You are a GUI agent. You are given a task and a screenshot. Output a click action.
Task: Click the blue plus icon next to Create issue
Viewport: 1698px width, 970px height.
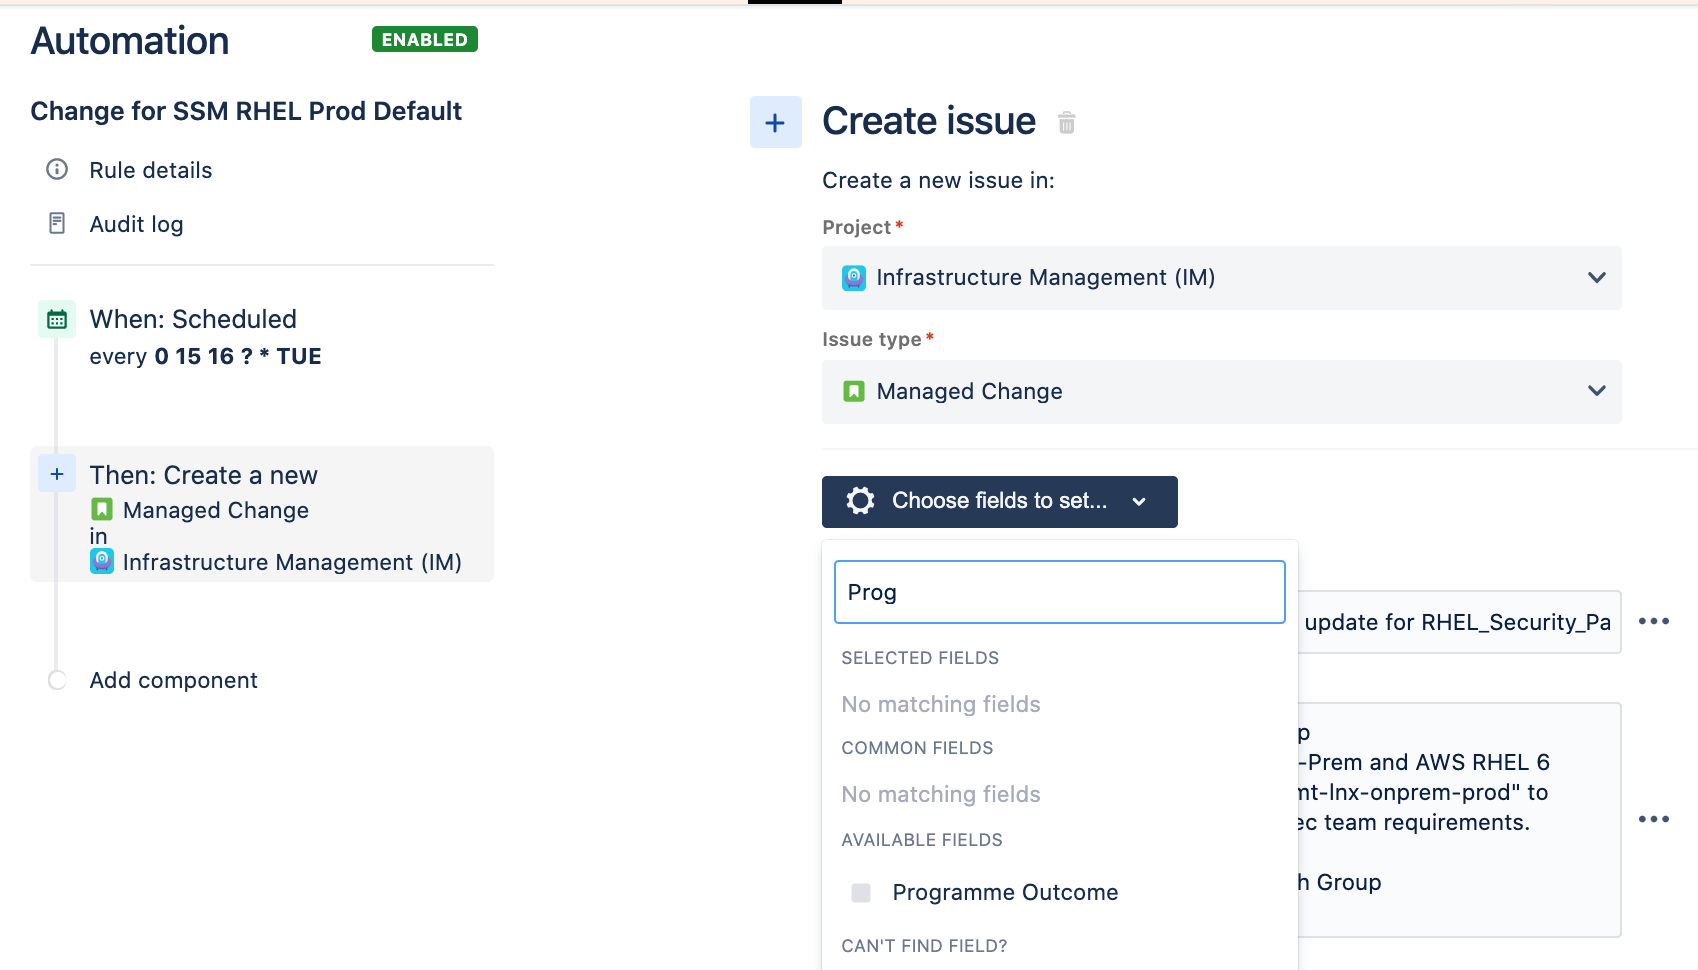click(775, 122)
